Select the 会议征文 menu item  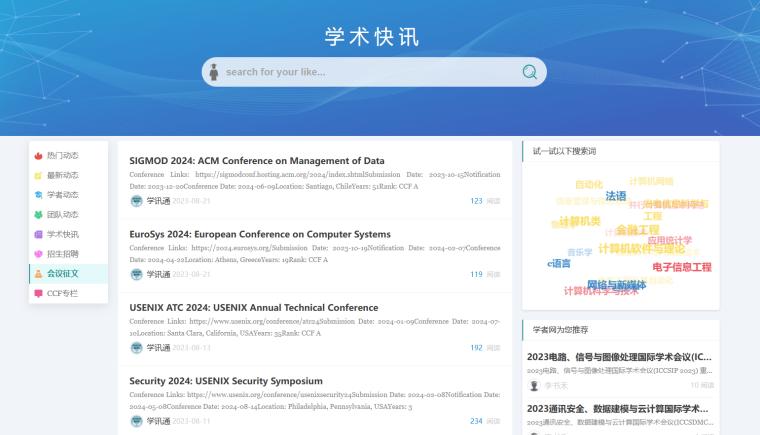(62, 273)
